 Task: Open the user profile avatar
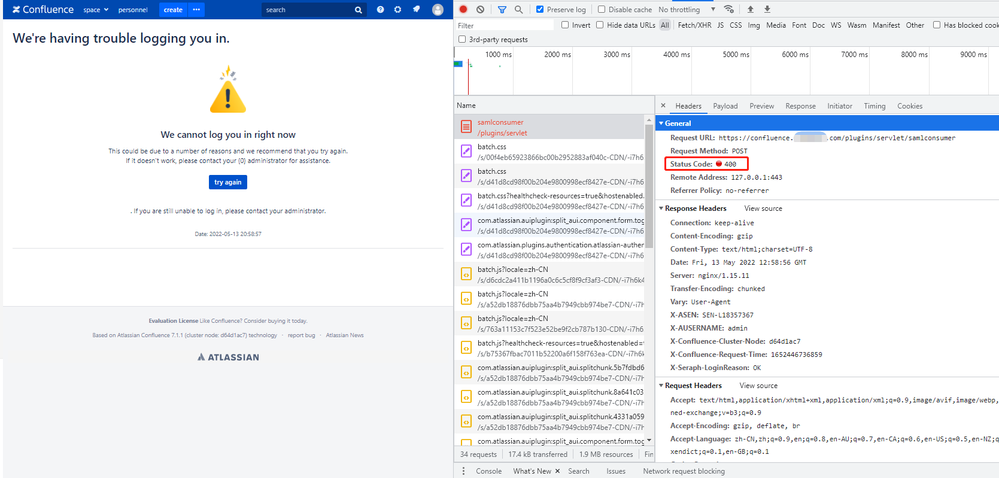pyautogui.click(x=438, y=10)
